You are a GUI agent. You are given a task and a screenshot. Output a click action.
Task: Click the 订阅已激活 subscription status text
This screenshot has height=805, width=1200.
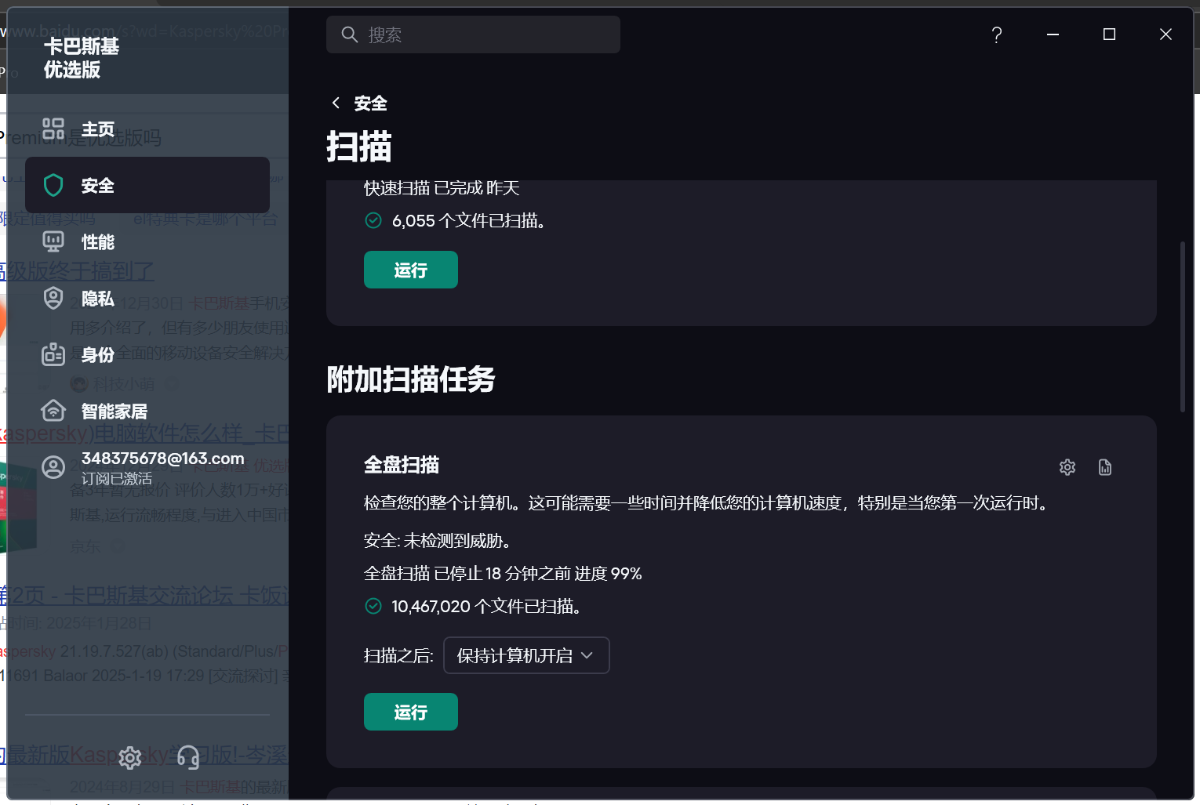(116, 478)
